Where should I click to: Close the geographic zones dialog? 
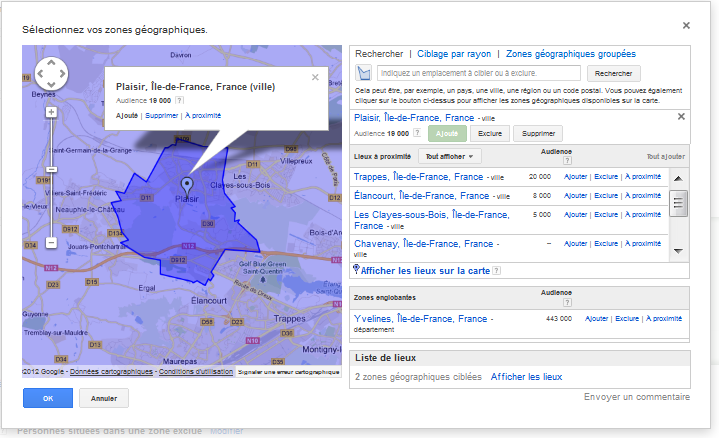tap(686, 25)
